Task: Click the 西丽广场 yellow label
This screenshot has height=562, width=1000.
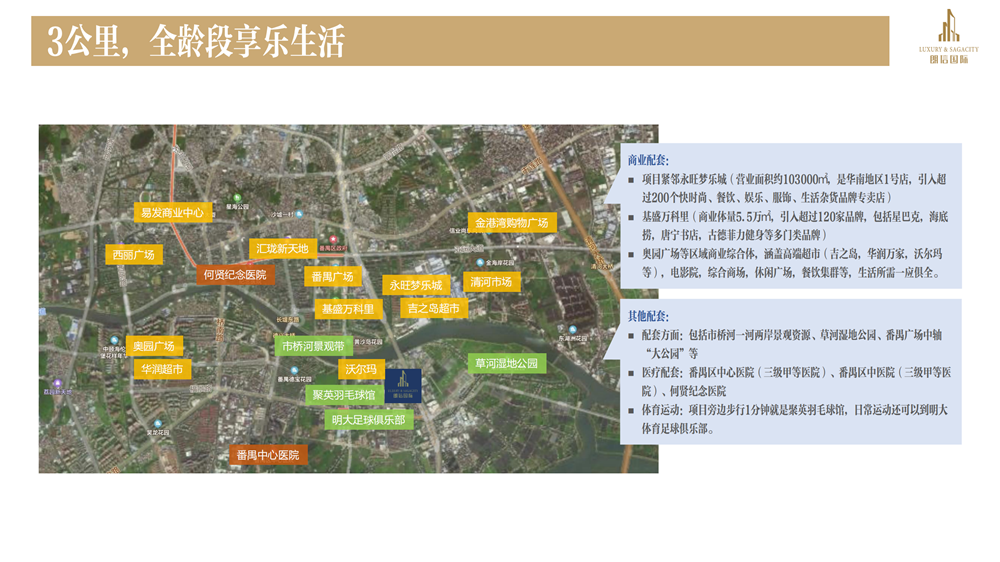Action: (x=134, y=255)
